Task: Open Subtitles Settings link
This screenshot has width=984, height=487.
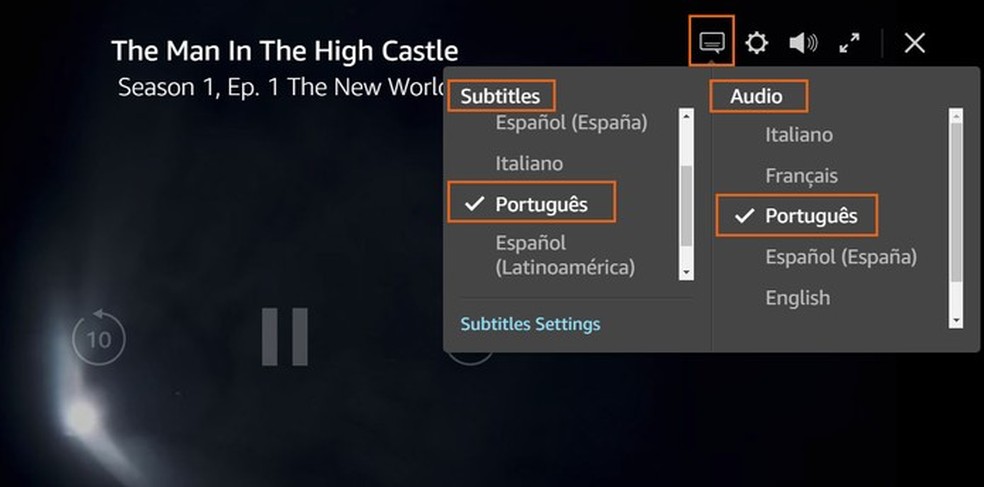Action: [530, 324]
